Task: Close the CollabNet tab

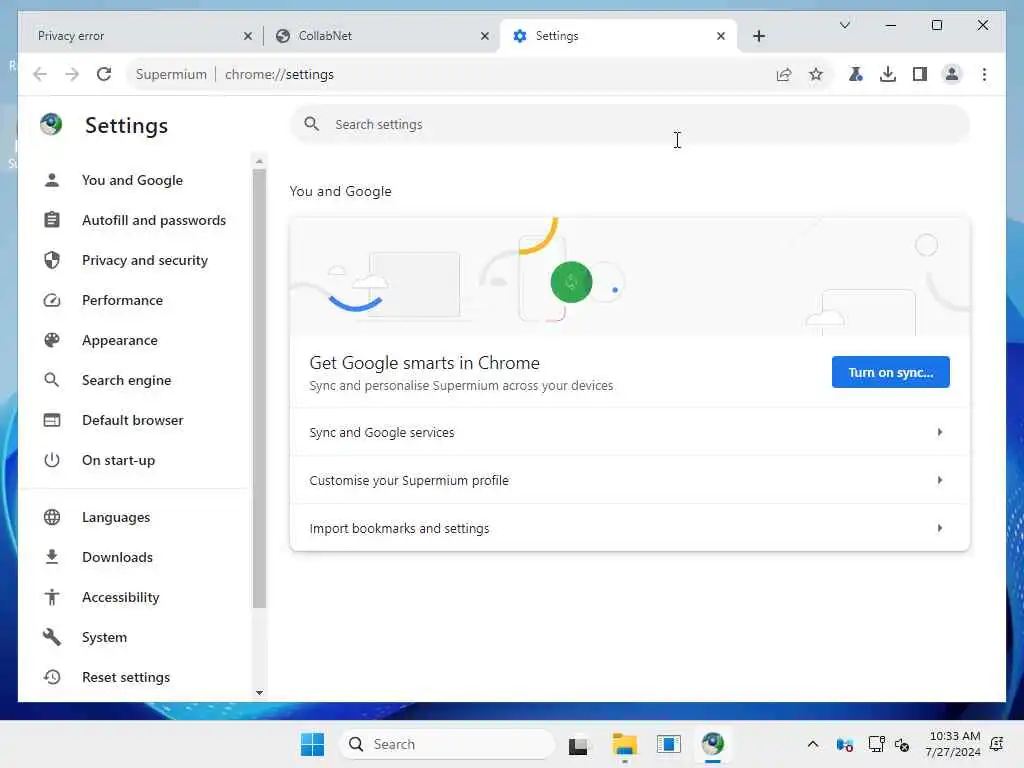Action: [x=485, y=36]
